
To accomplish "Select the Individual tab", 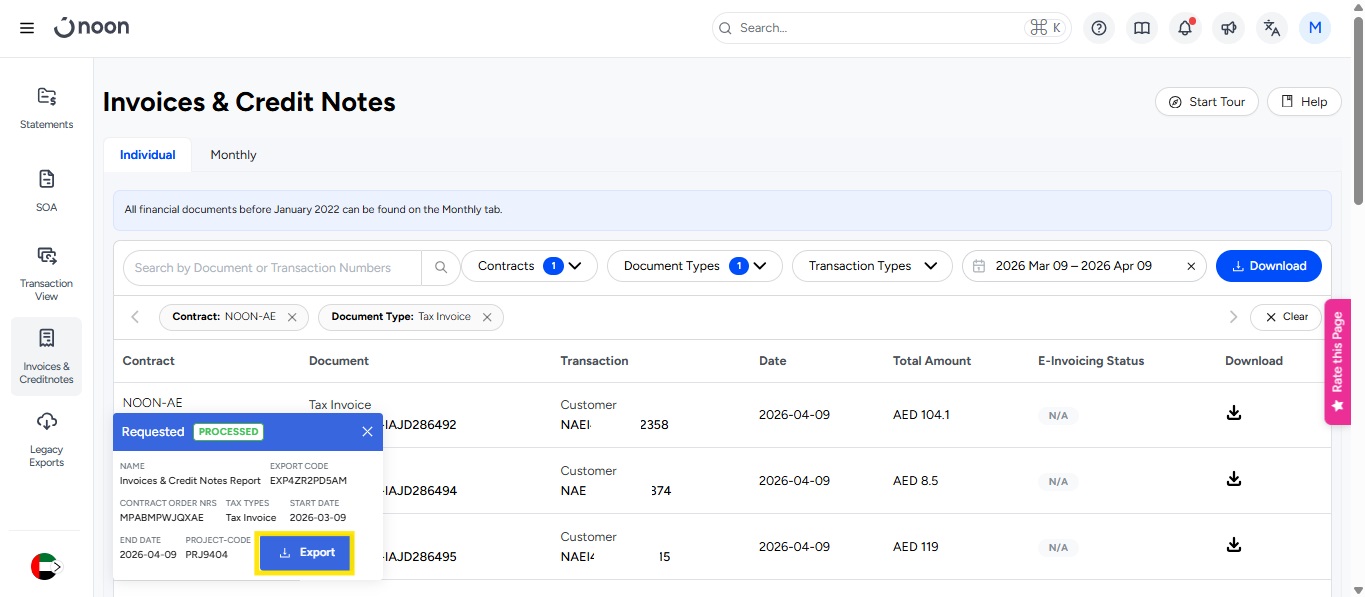I will [147, 155].
